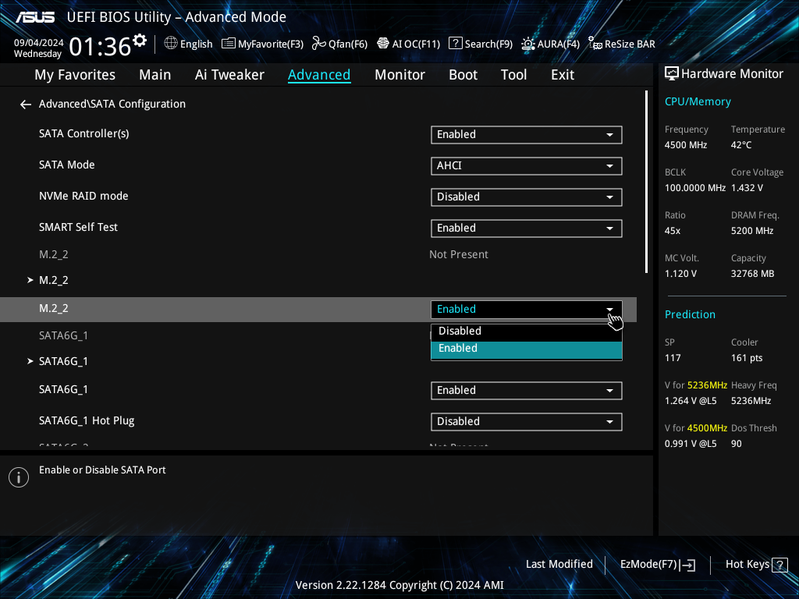Expand the M.2_2 submenu entry

coord(54,280)
